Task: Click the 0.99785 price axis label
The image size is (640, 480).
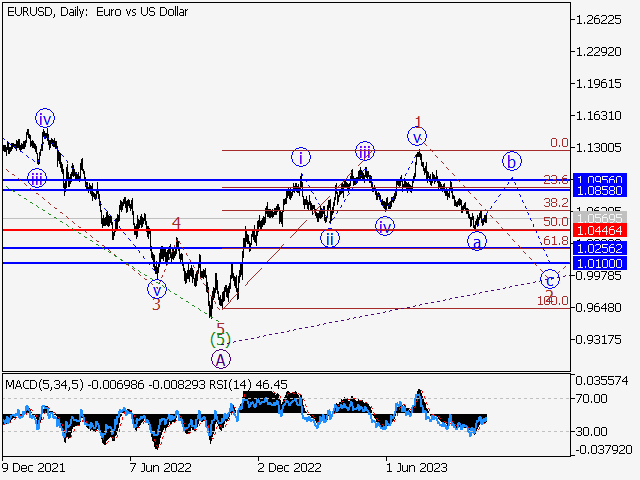Action: 598,276
